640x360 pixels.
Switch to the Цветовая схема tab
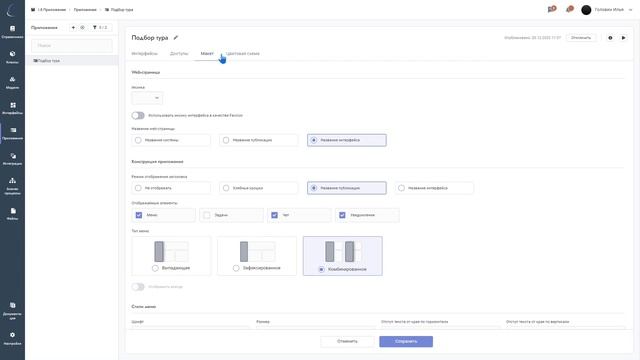242,53
